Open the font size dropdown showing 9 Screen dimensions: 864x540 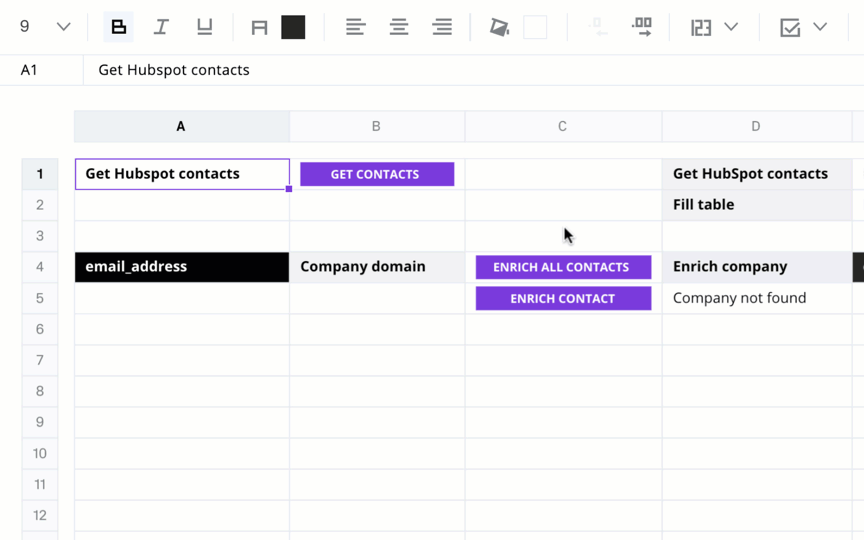pyautogui.click(x=45, y=27)
